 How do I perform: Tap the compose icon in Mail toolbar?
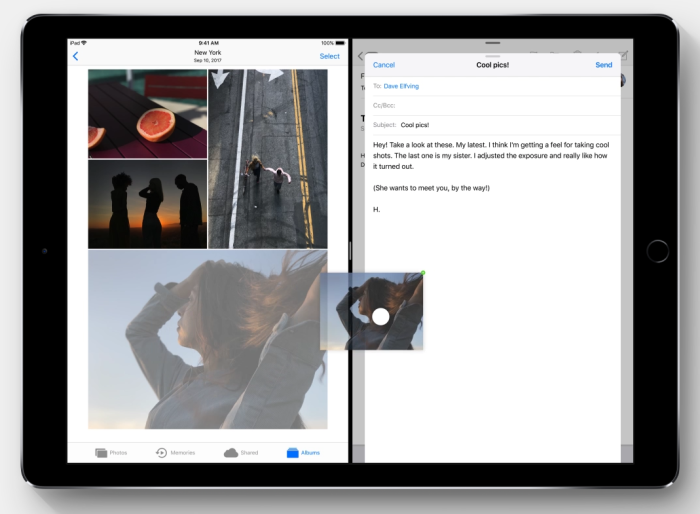625,54
